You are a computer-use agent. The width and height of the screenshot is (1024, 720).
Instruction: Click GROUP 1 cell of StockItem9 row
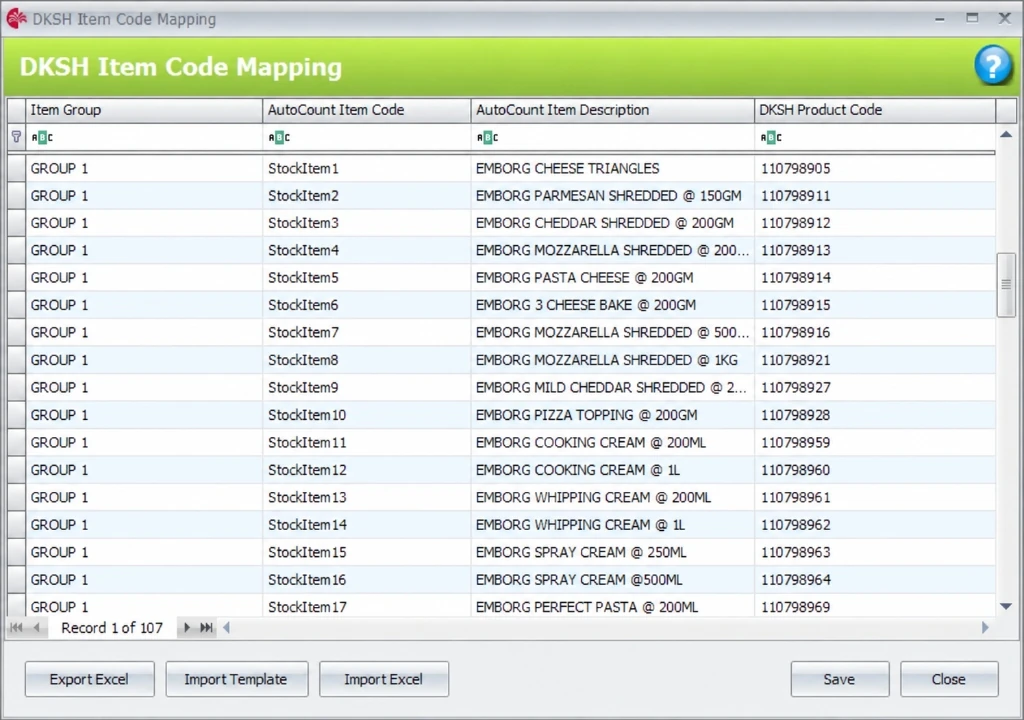click(144, 387)
